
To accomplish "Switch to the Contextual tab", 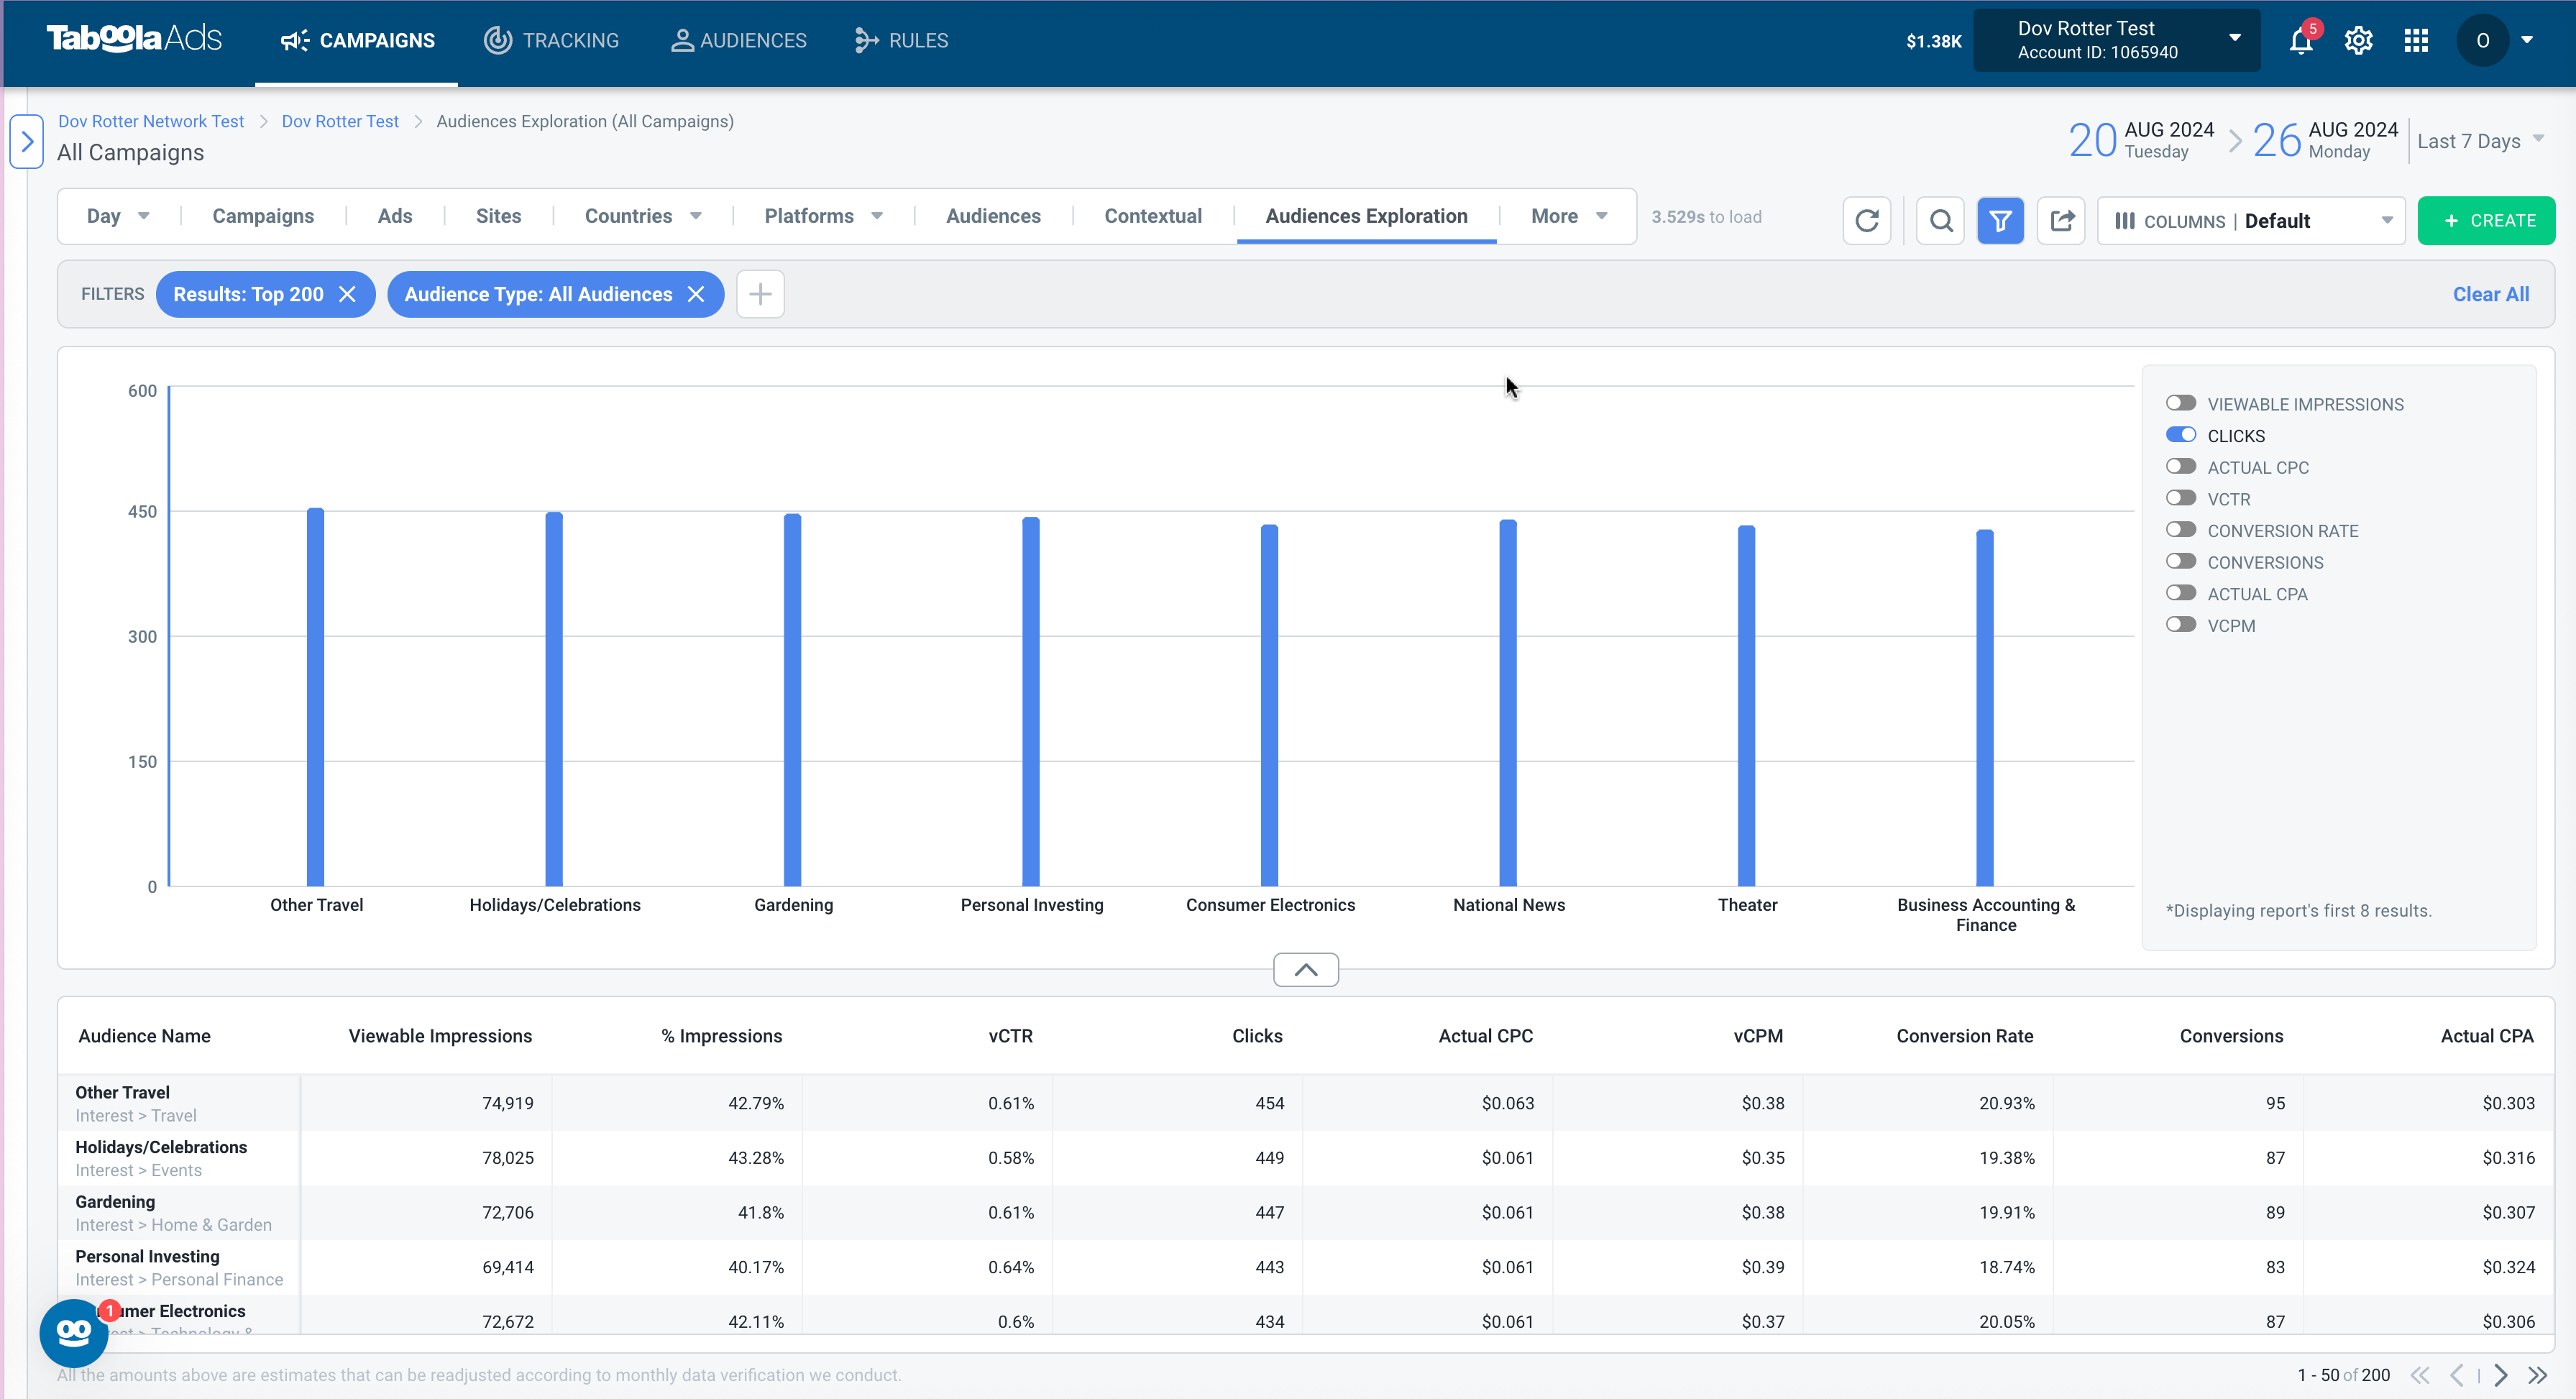I will click(x=1153, y=216).
